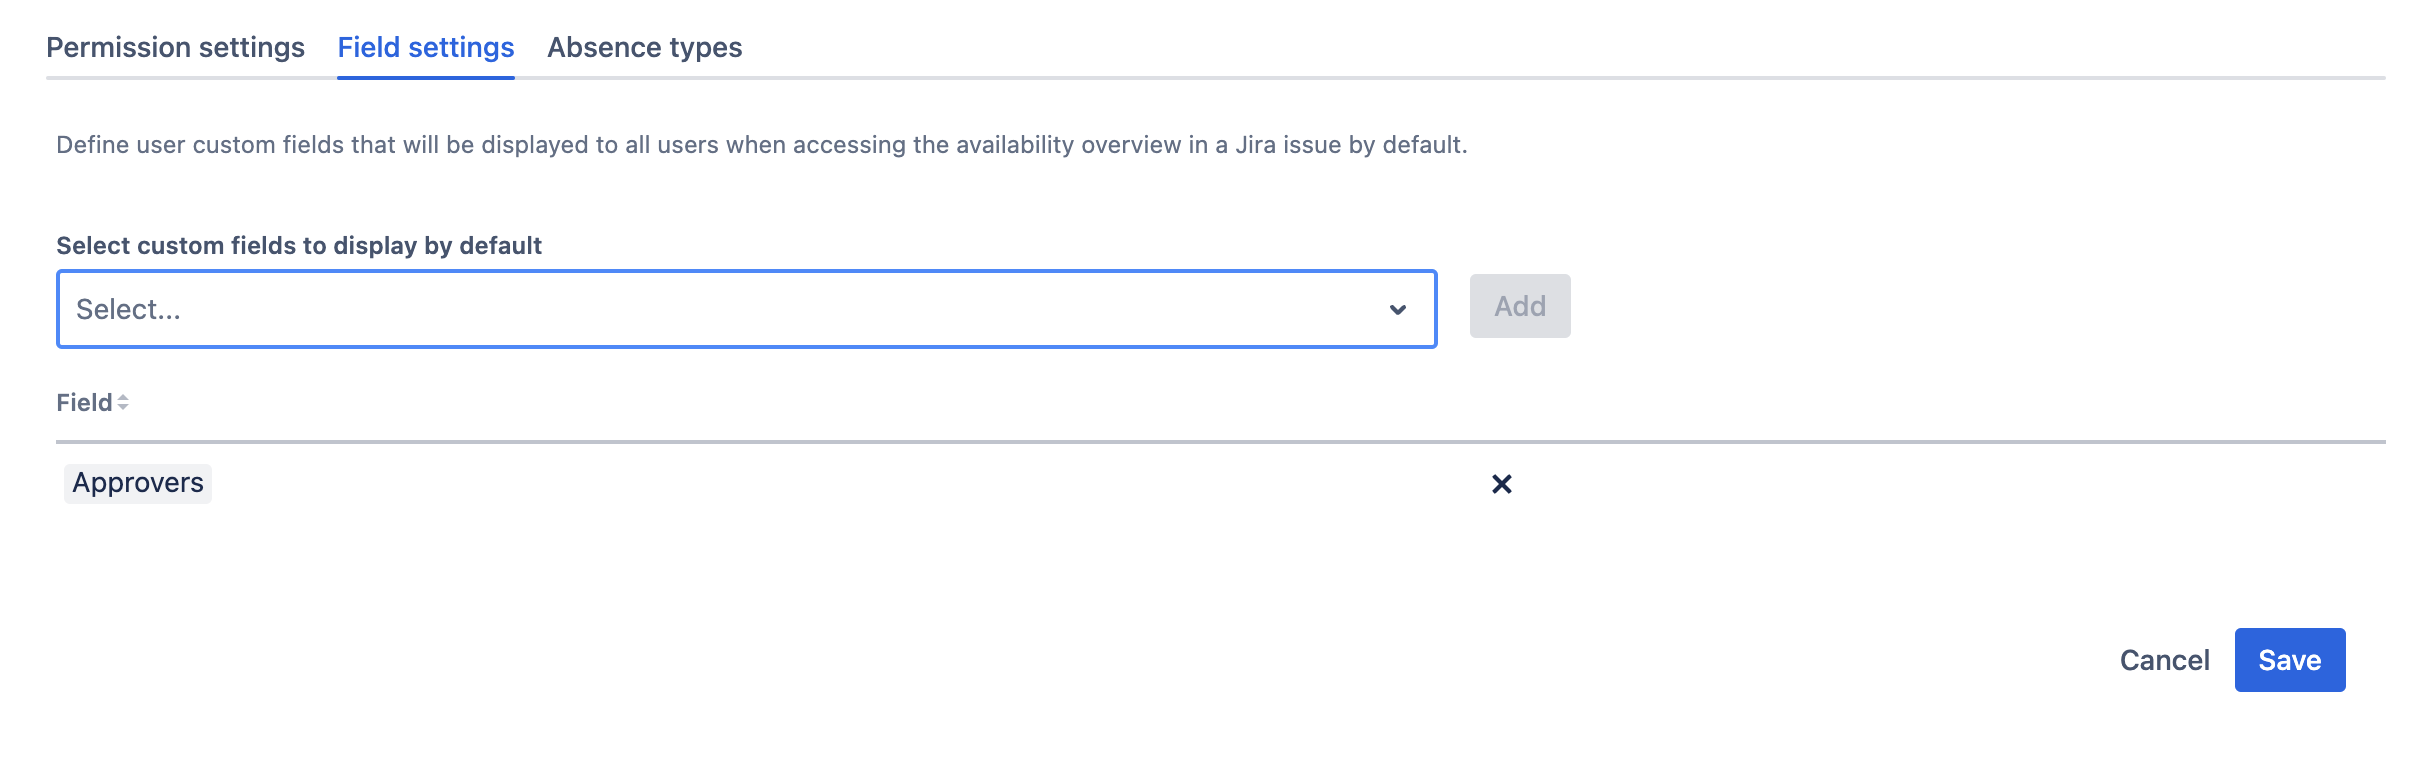This screenshot has width=2430, height=770.
Task: Click the 'Select custom fields to display' label
Action: pos(299,245)
